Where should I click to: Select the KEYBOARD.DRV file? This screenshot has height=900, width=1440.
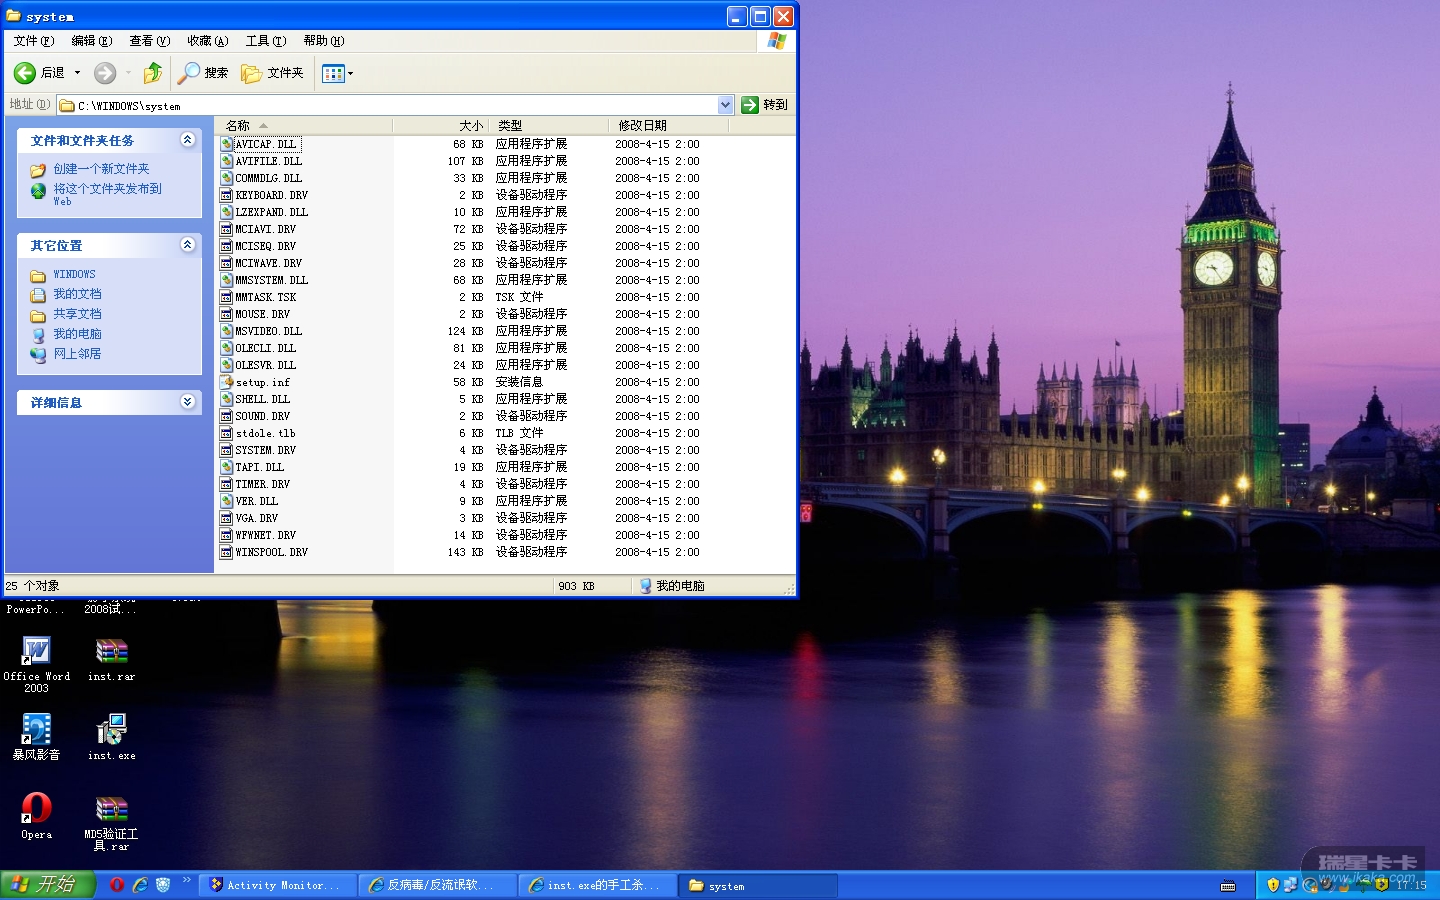point(271,195)
